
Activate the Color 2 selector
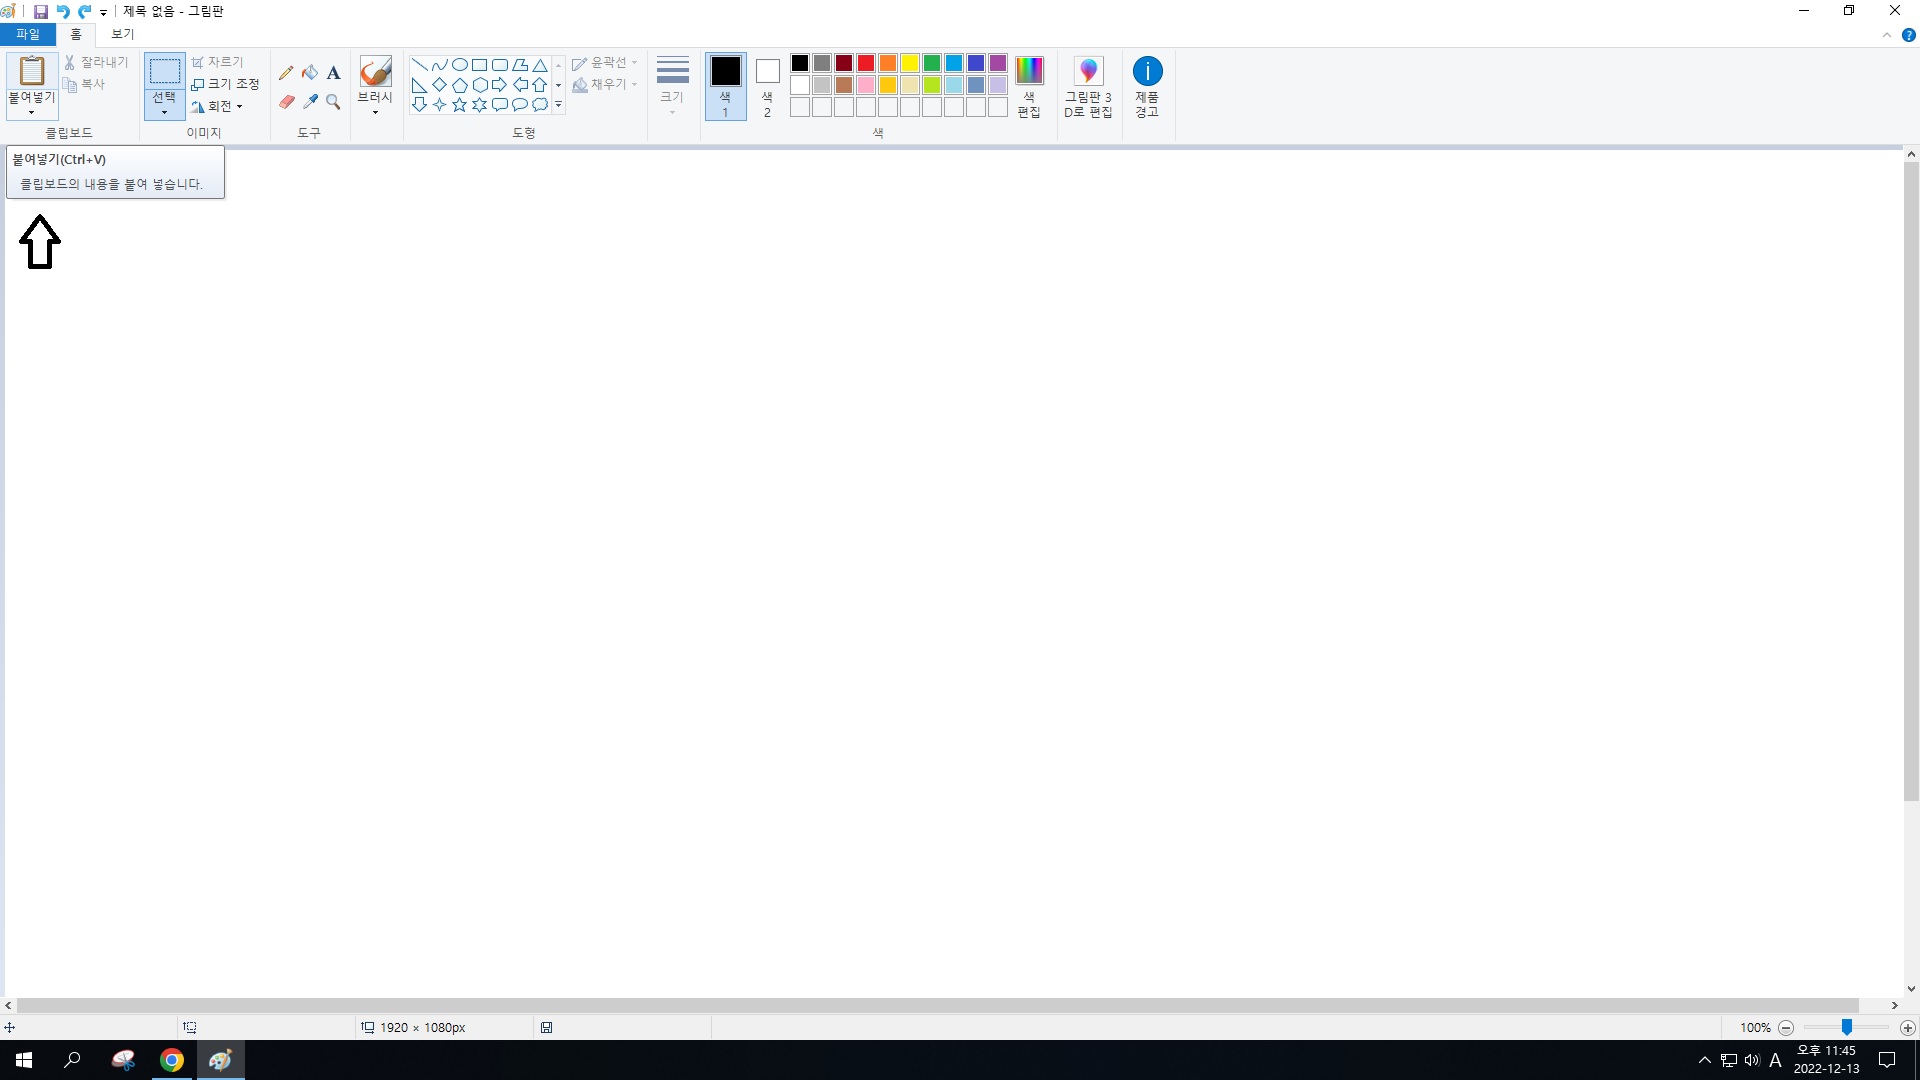[767, 86]
